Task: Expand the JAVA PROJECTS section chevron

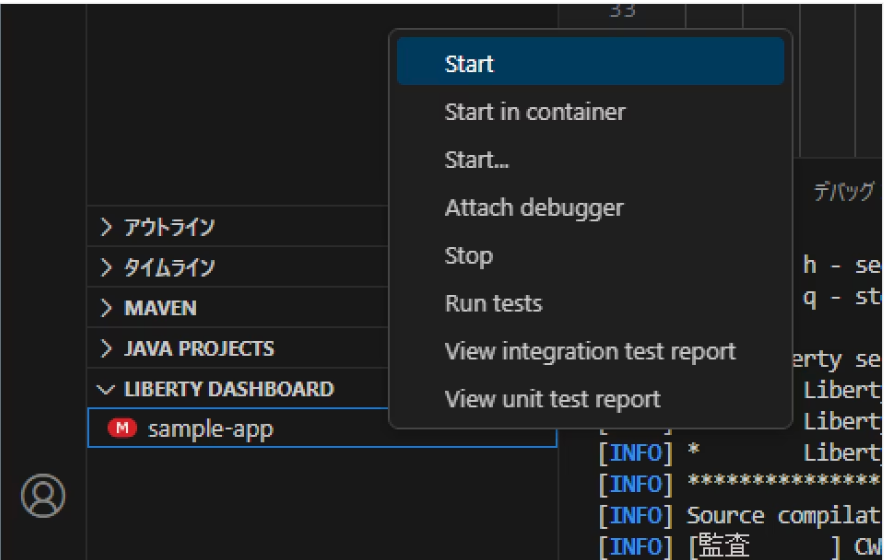Action: click(107, 349)
